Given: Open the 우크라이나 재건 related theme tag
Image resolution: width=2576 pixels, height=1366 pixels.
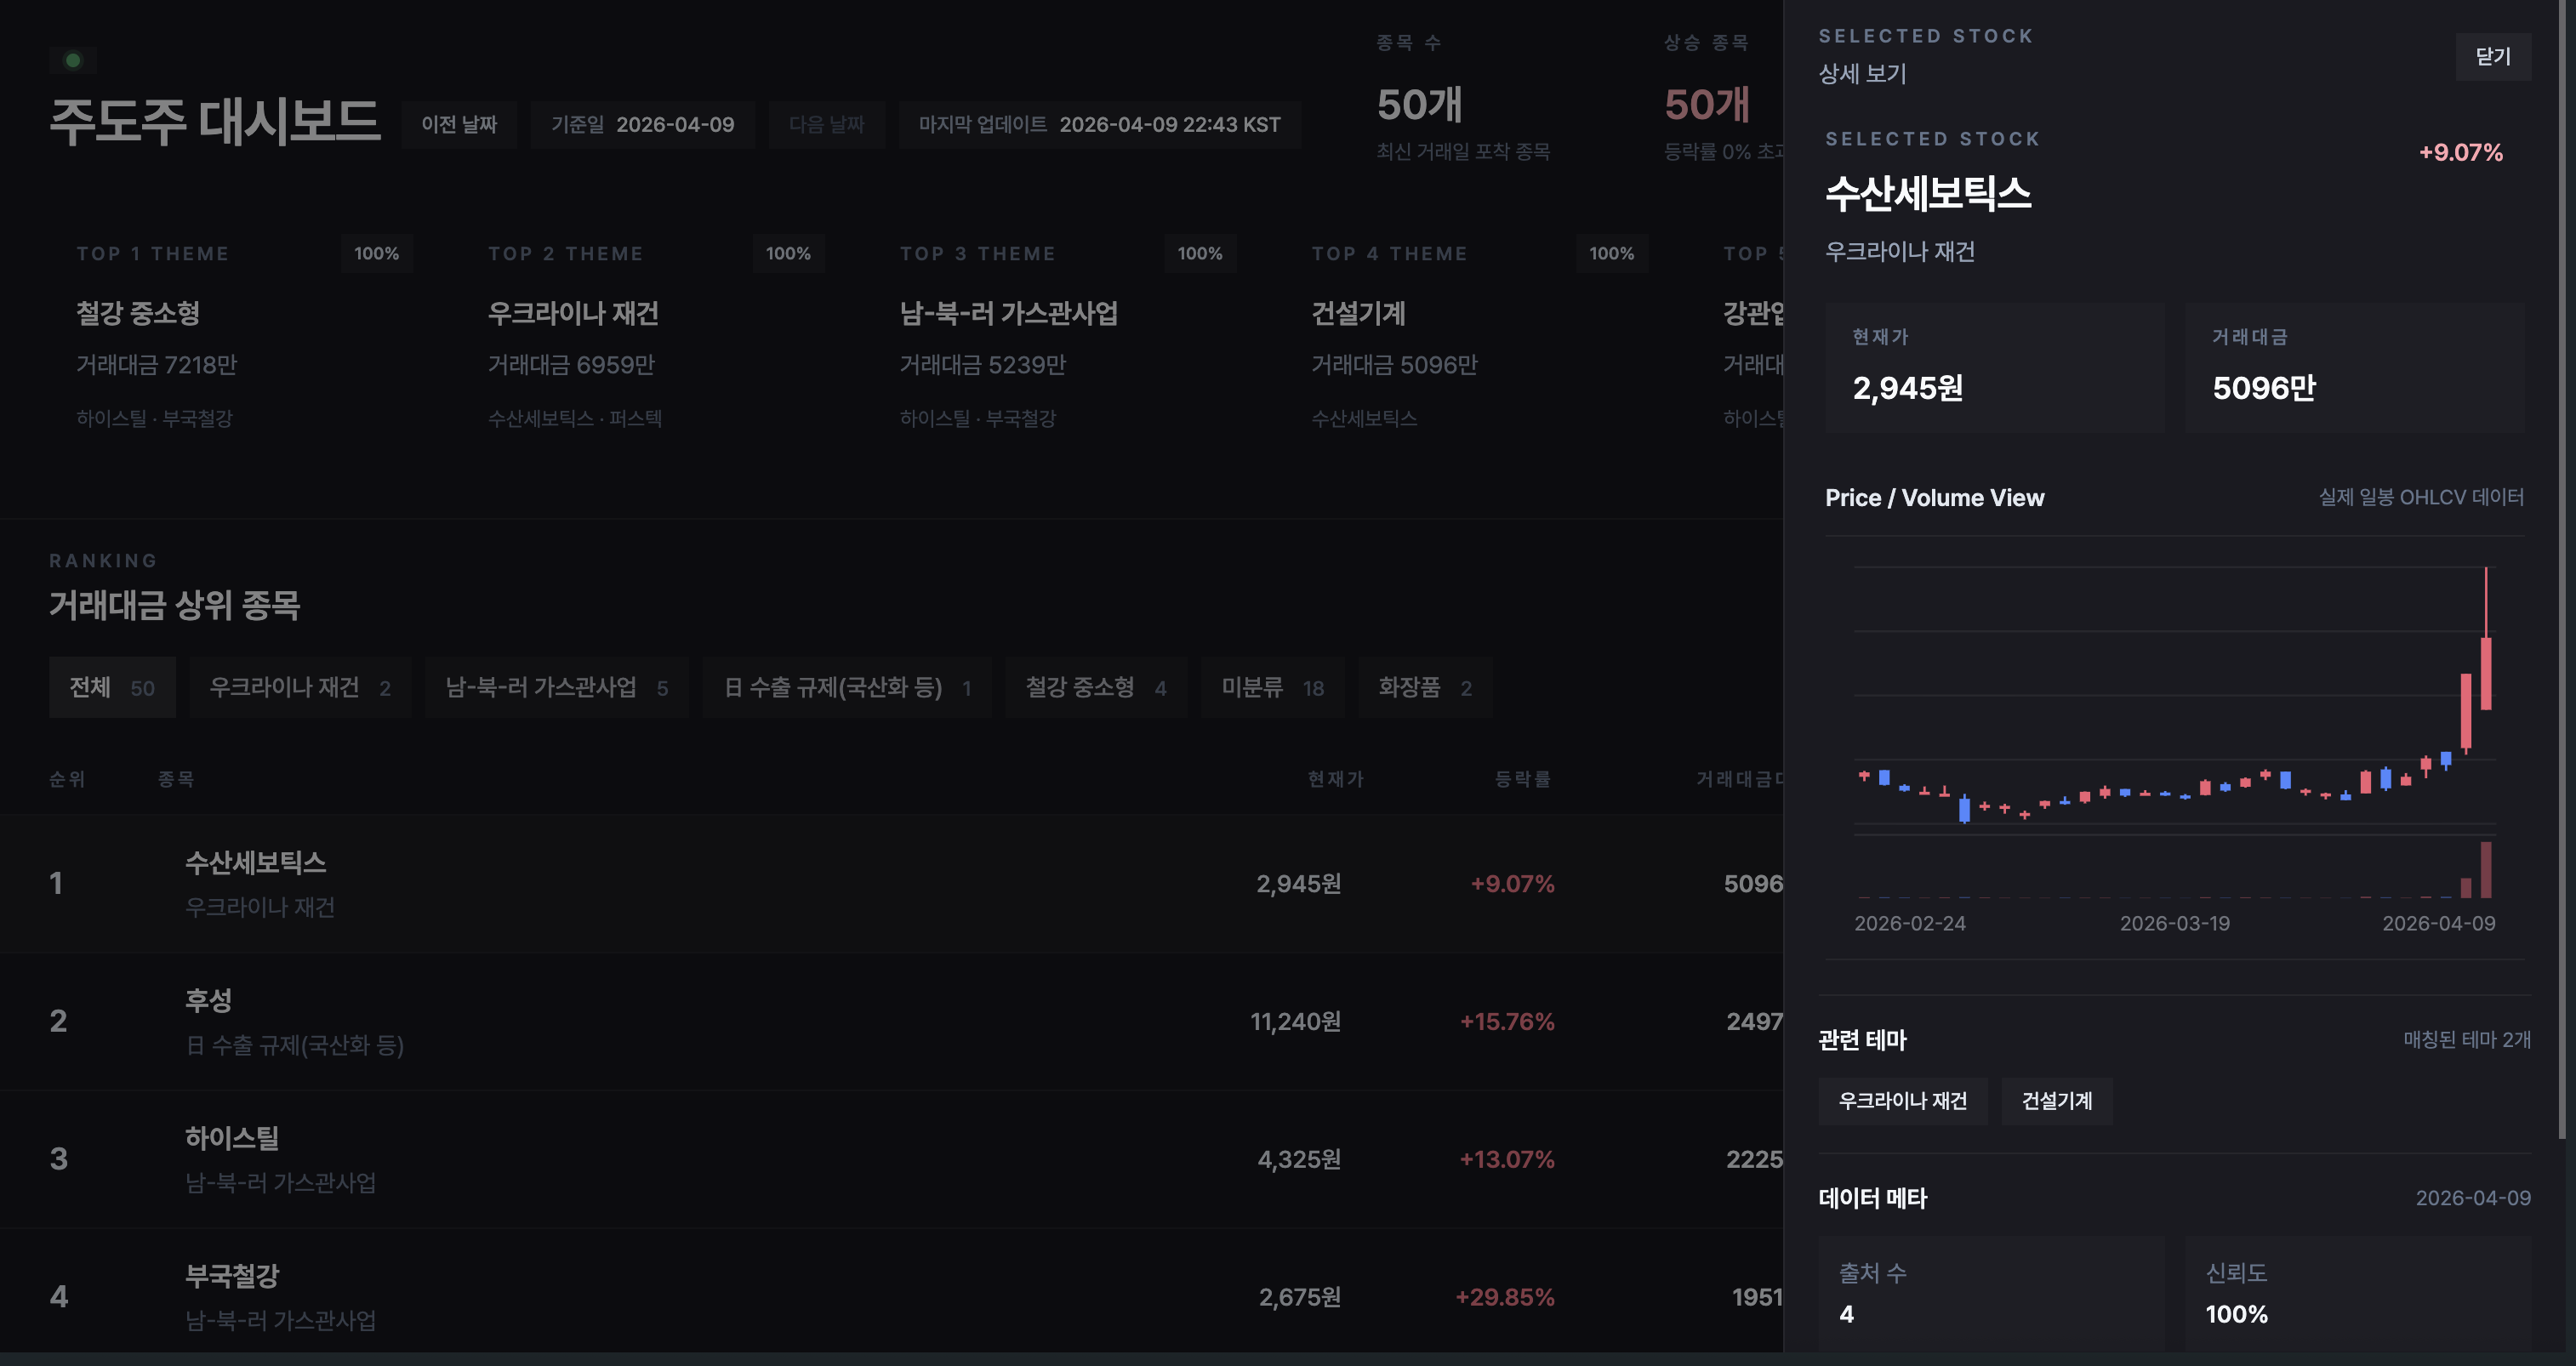Looking at the screenshot, I should (1903, 1101).
